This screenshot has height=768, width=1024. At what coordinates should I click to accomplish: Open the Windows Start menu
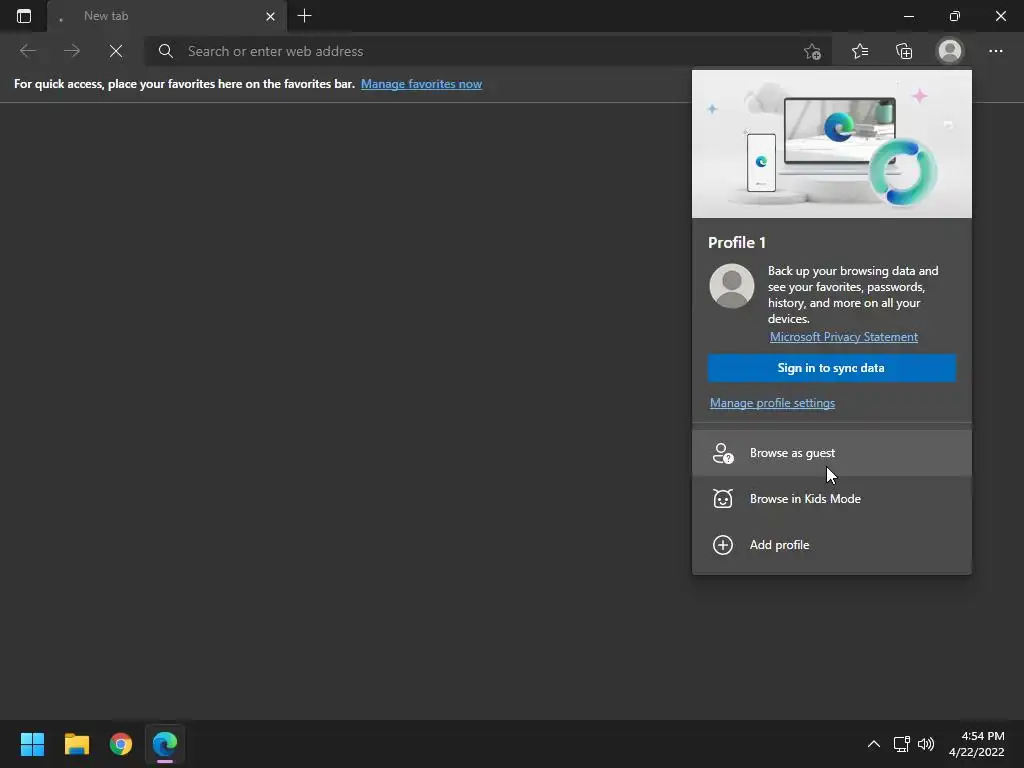point(32,744)
